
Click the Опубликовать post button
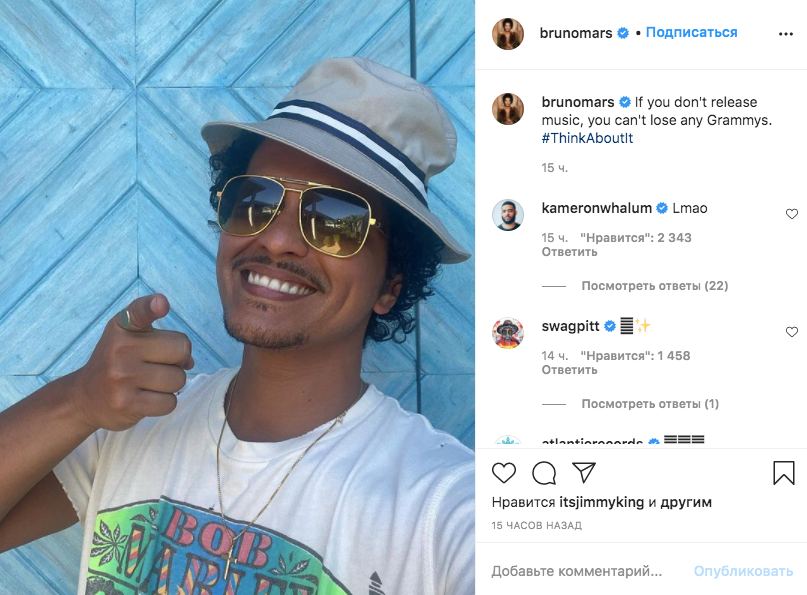pos(743,571)
